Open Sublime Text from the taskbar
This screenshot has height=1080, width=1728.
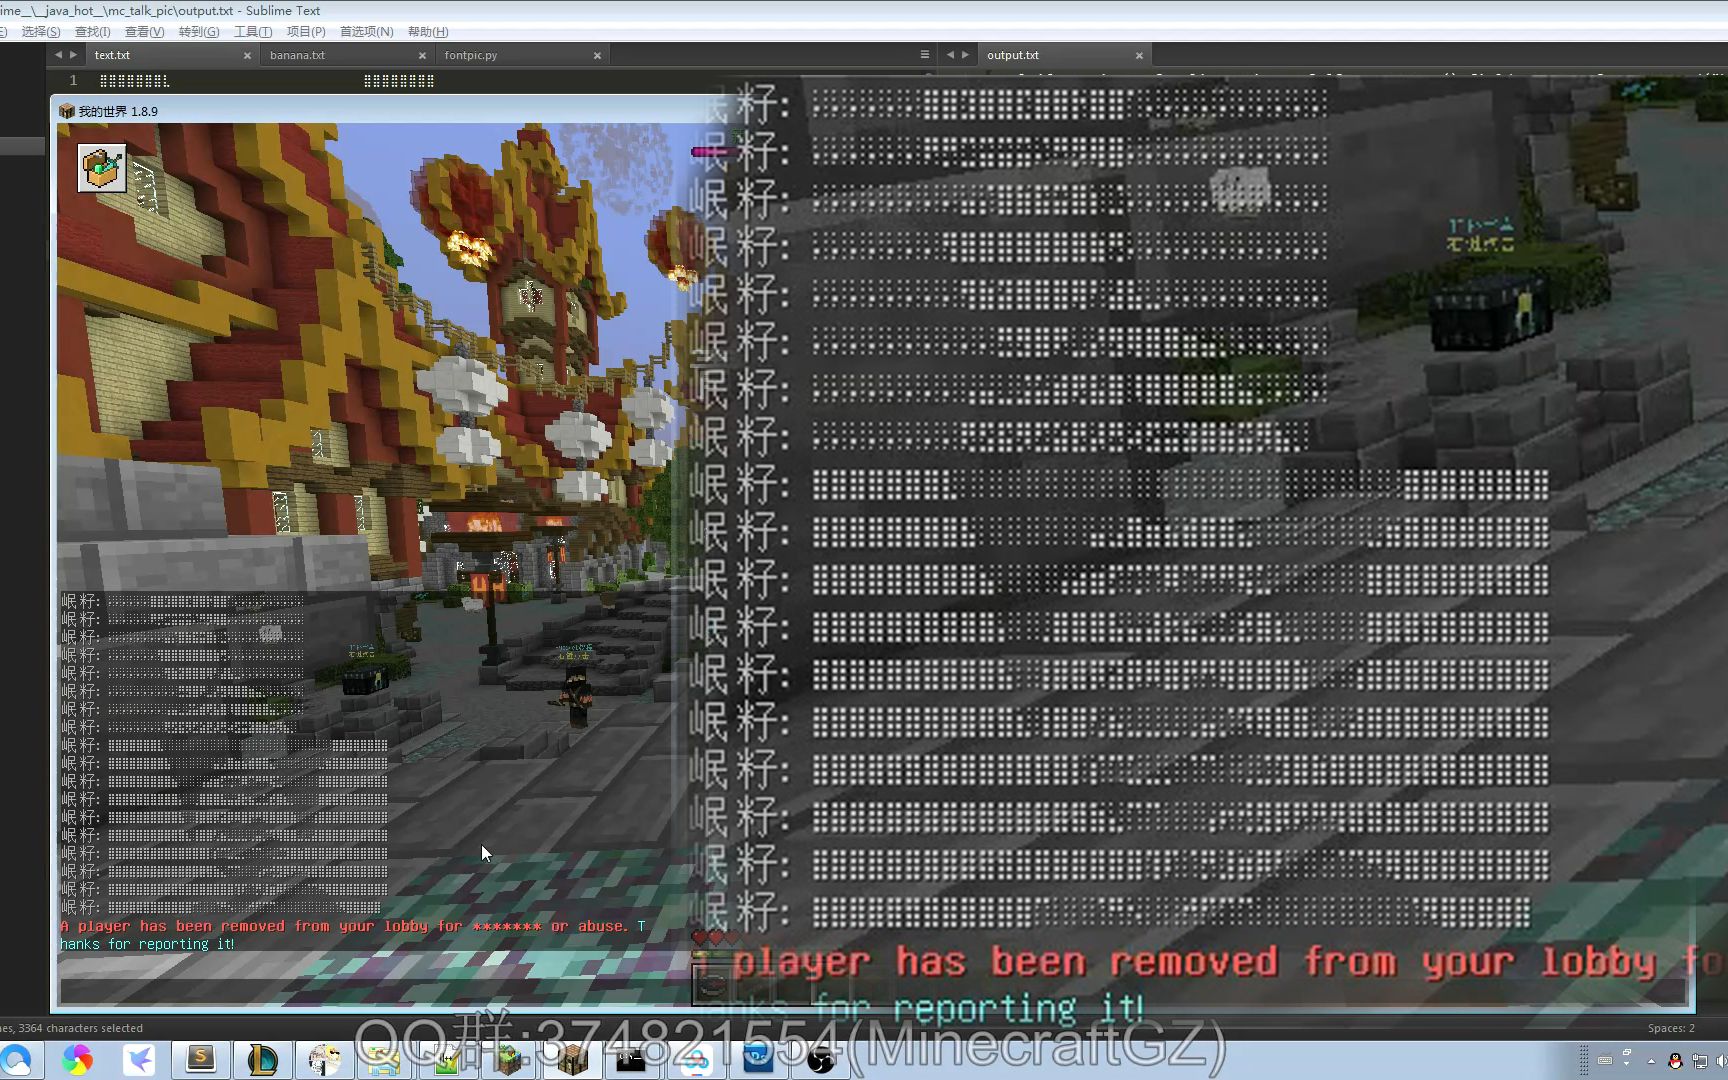(200, 1060)
